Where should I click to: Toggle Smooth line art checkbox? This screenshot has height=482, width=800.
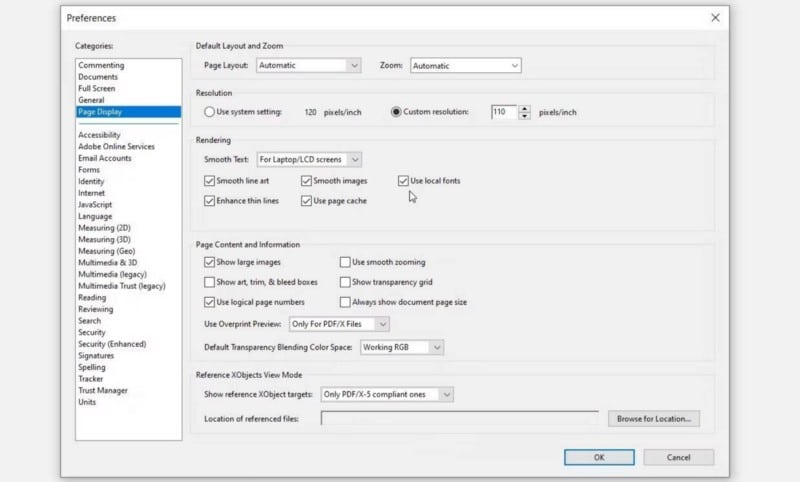point(209,181)
